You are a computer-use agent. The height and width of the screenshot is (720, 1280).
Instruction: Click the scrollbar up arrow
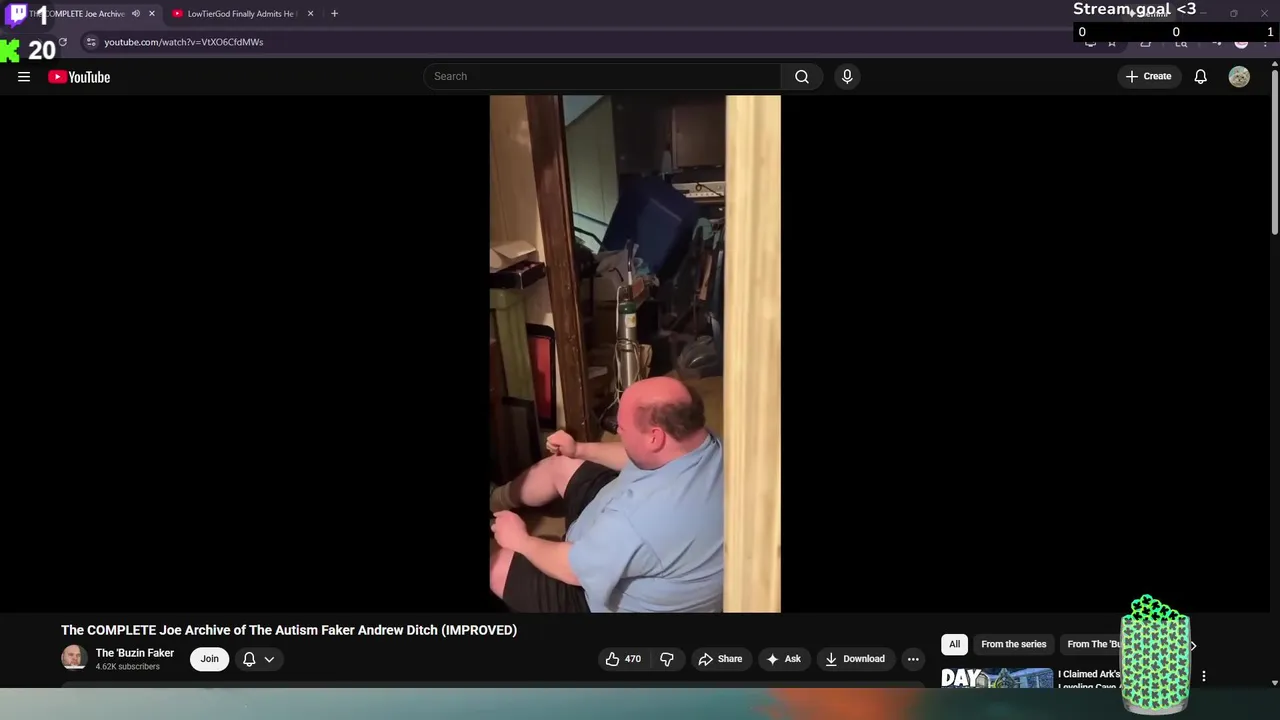point(1274,64)
